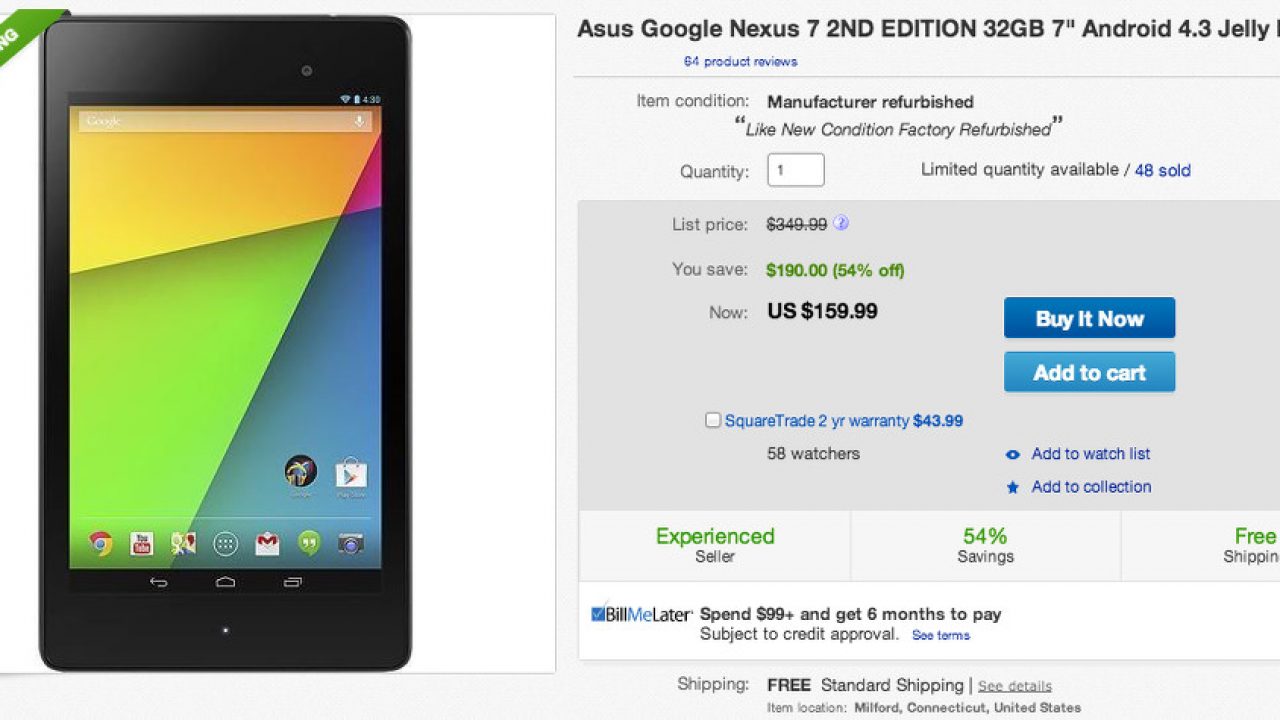Click the eye icon beside Add to watch list
This screenshot has width=1280, height=720.
tap(1013, 455)
